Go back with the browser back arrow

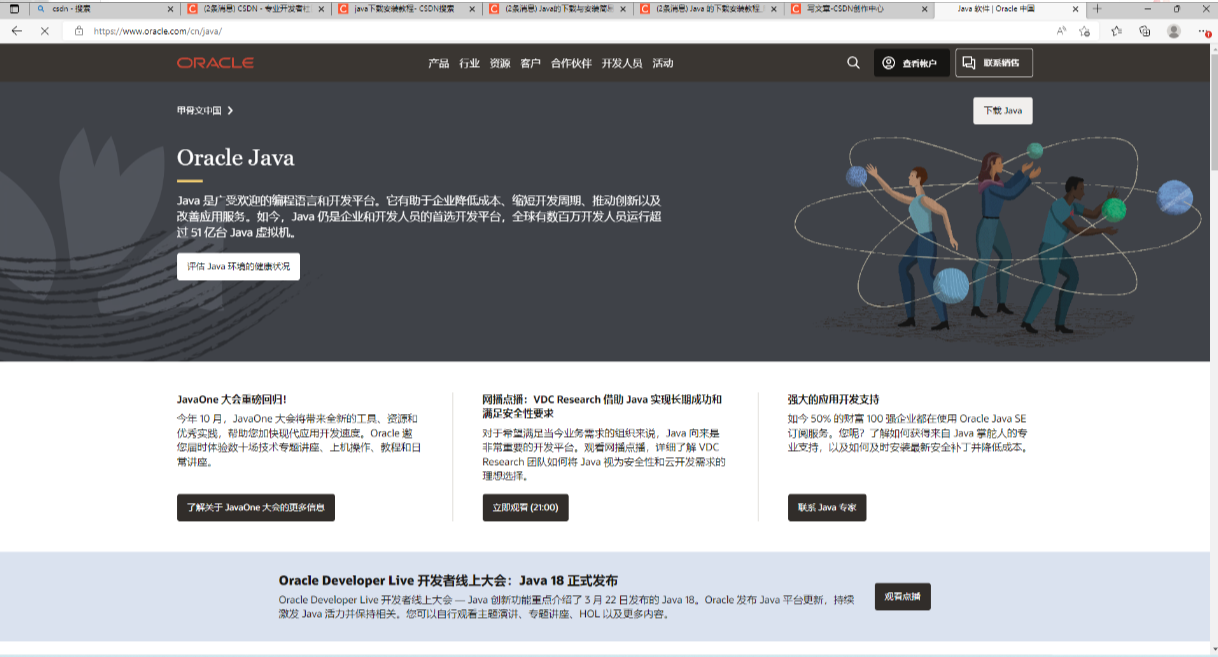(x=17, y=31)
